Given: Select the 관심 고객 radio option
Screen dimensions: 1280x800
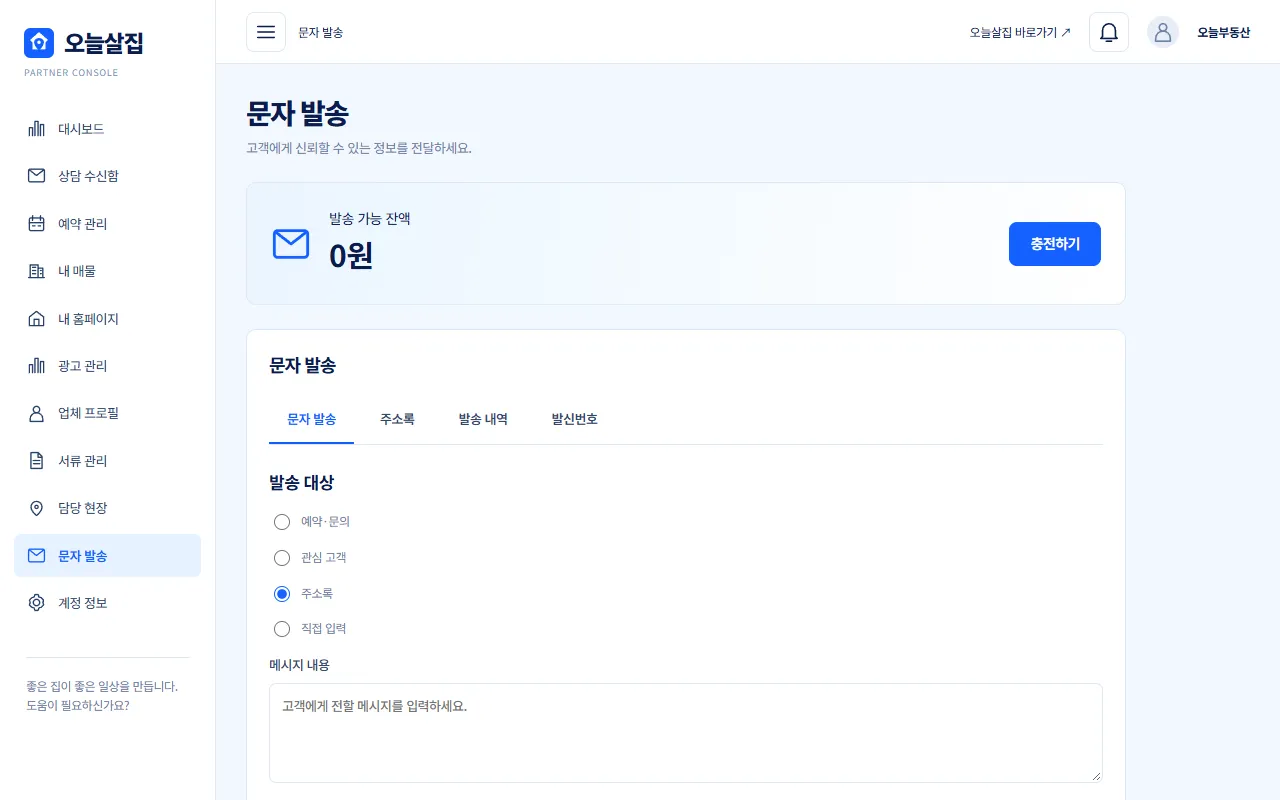Looking at the screenshot, I should [x=282, y=558].
